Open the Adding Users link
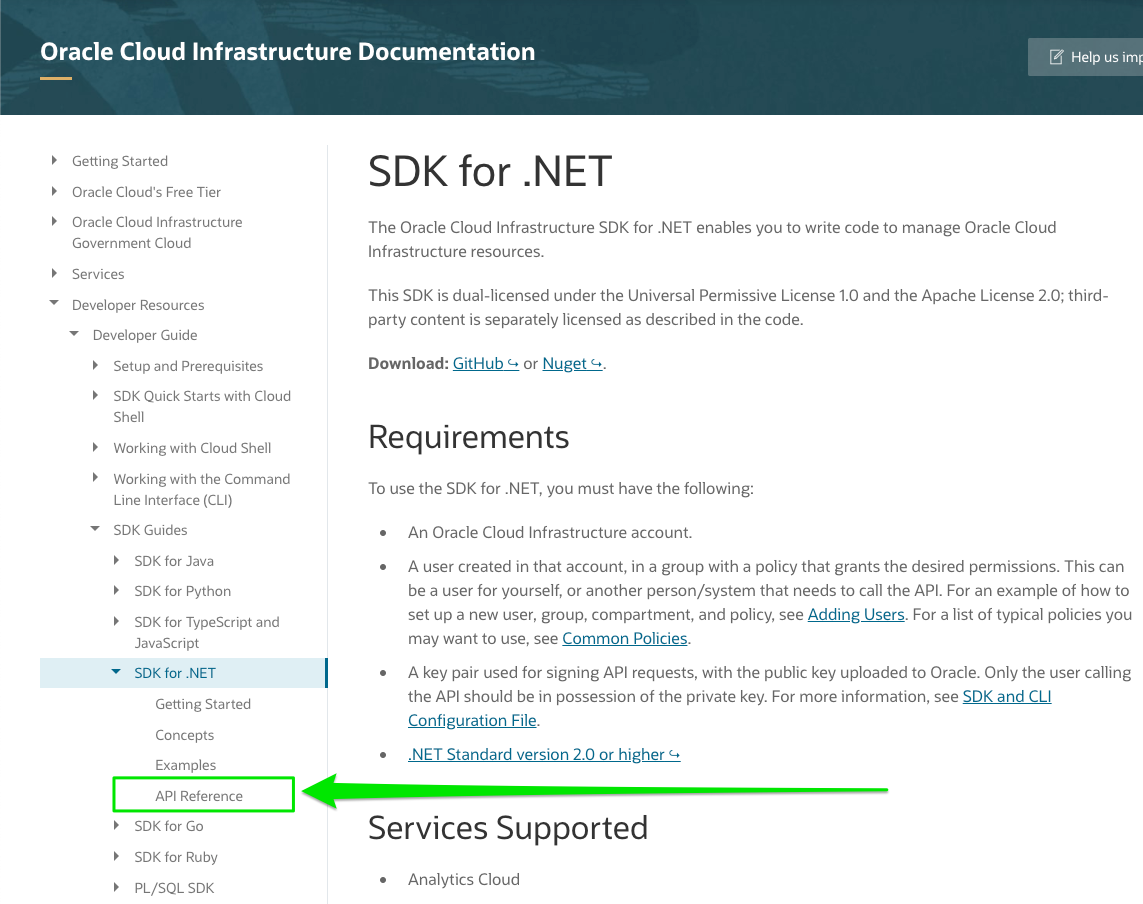The image size is (1143, 904). click(855, 613)
